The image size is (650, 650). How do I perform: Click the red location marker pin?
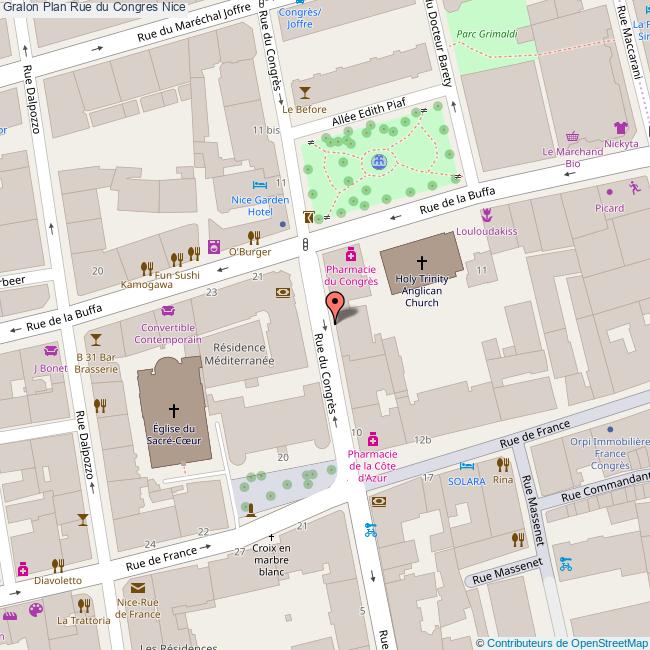(x=335, y=304)
